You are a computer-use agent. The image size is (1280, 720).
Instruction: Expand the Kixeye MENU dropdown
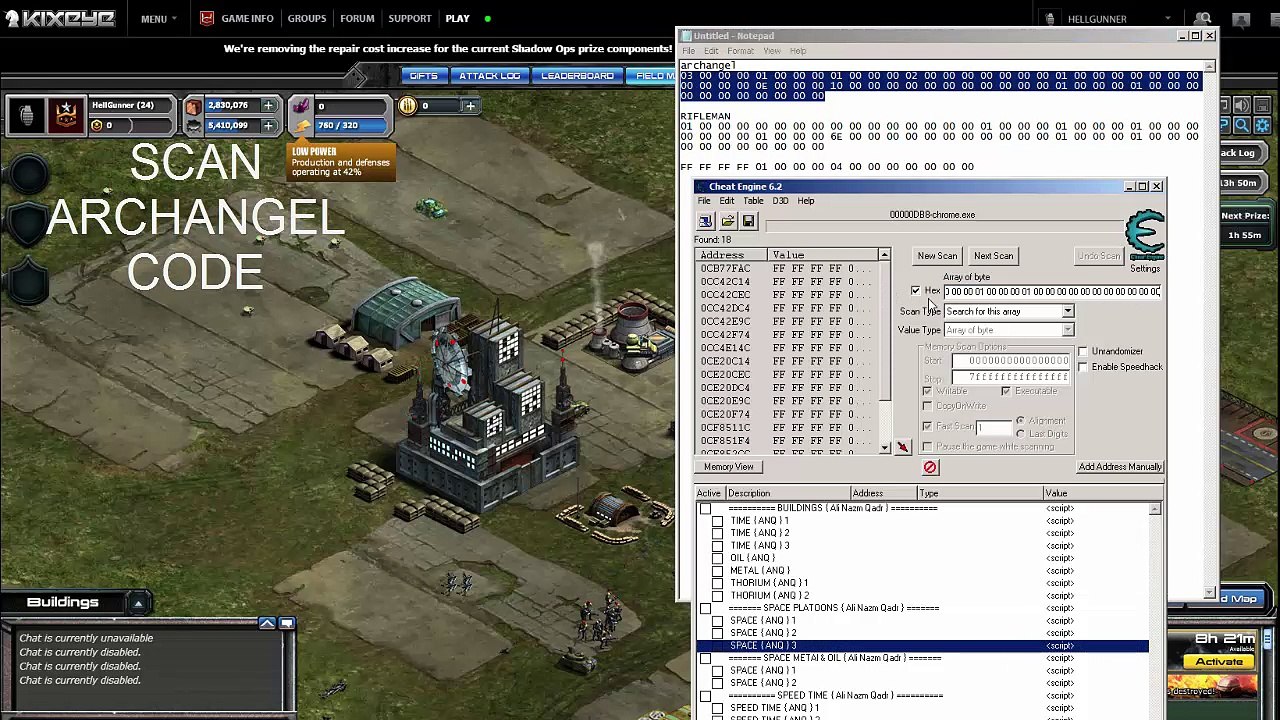tap(159, 19)
